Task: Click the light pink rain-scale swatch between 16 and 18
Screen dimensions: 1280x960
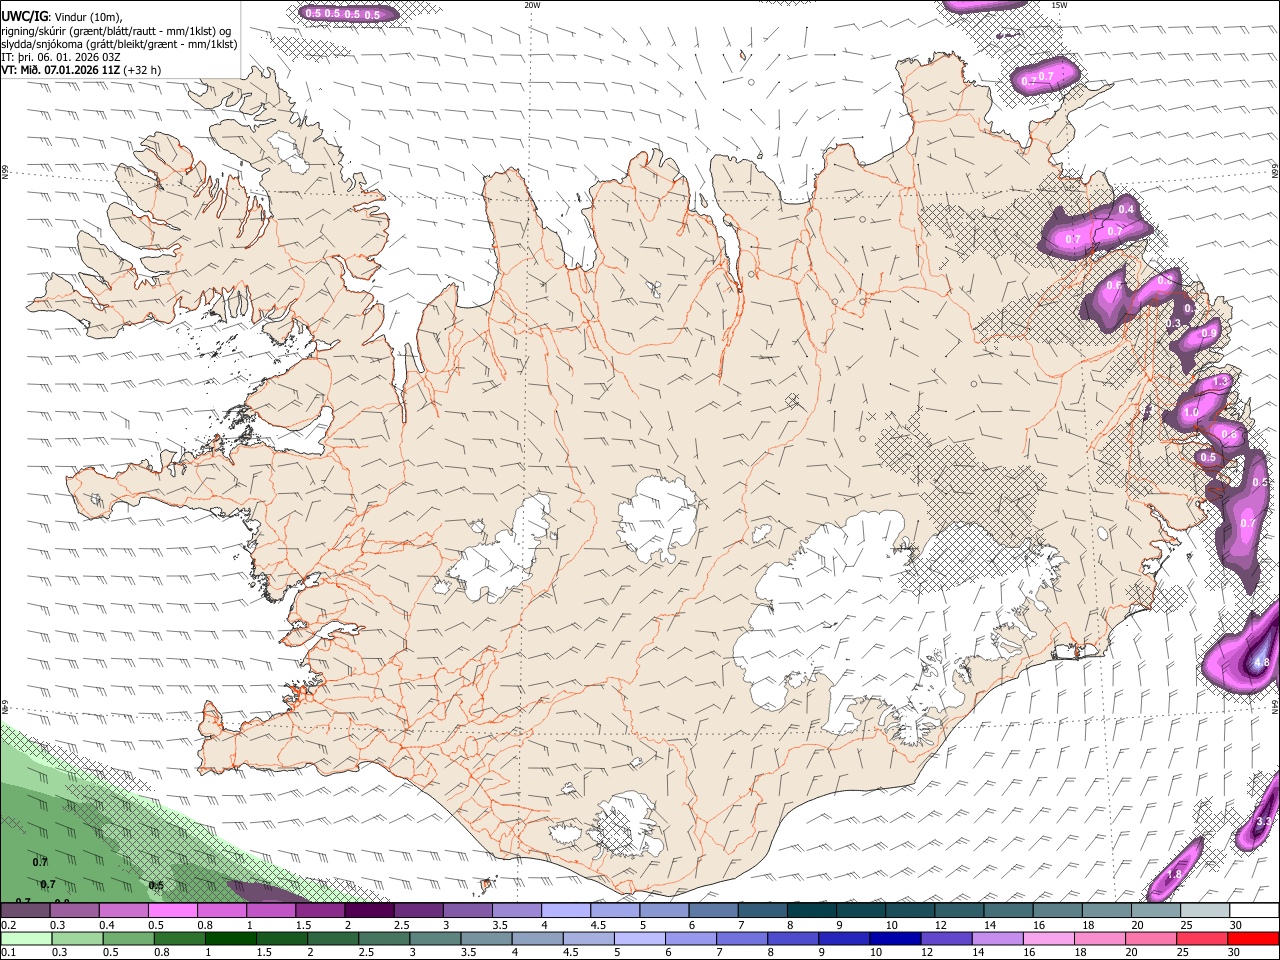Action: point(1048,938)
